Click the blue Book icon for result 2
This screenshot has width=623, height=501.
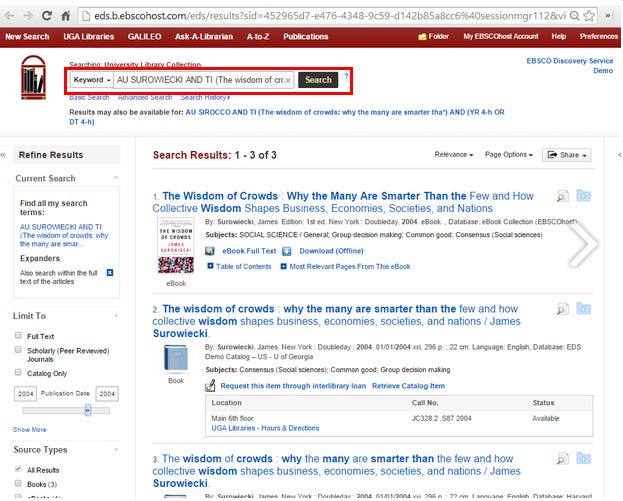[x=176, y=358]
